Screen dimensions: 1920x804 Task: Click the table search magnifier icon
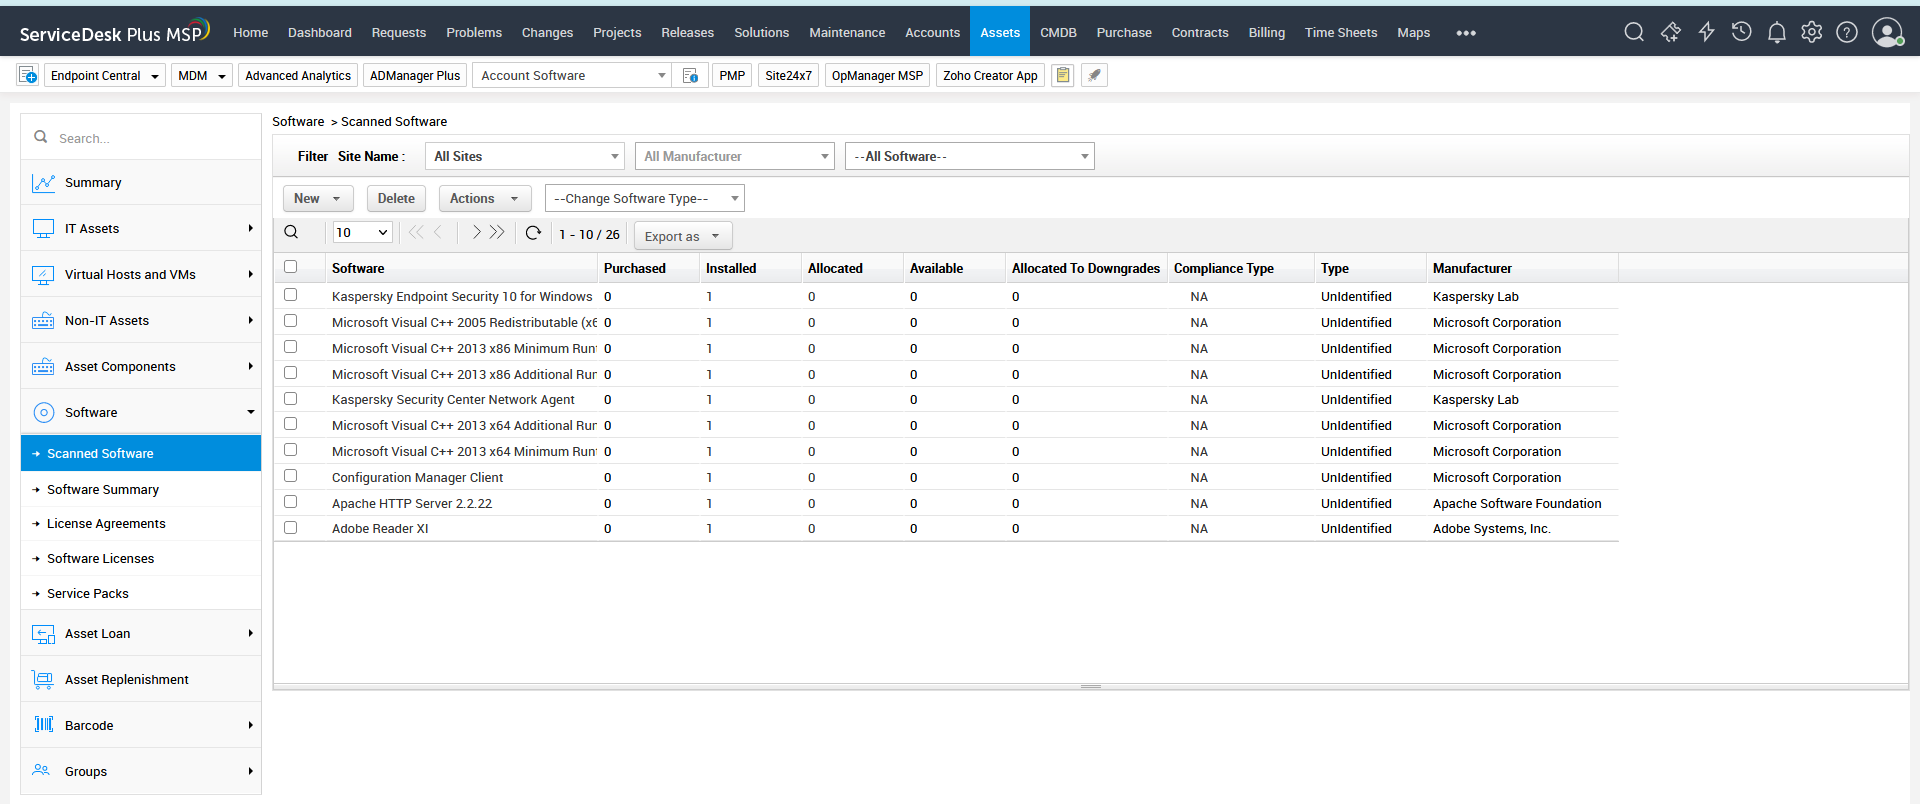coord(291,233)
